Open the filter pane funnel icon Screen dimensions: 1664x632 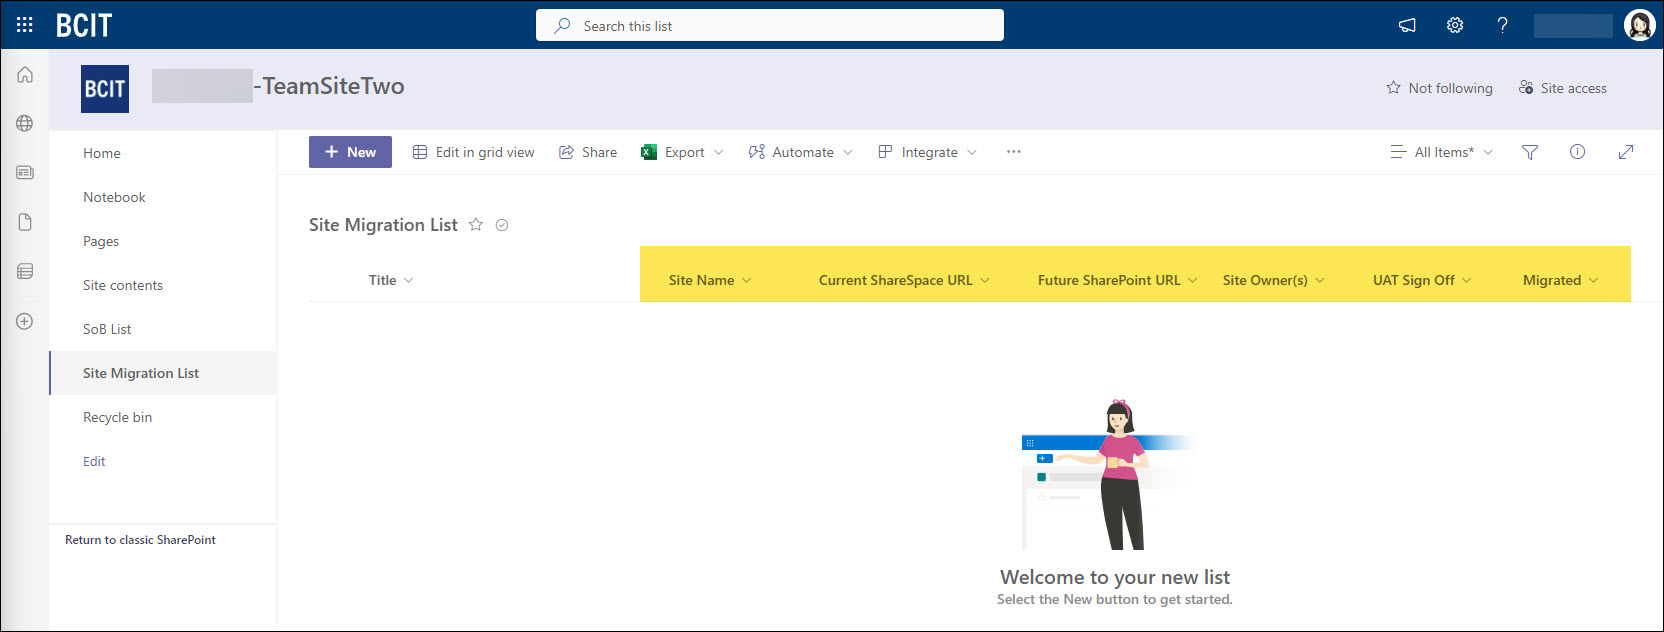[1530, 152]
